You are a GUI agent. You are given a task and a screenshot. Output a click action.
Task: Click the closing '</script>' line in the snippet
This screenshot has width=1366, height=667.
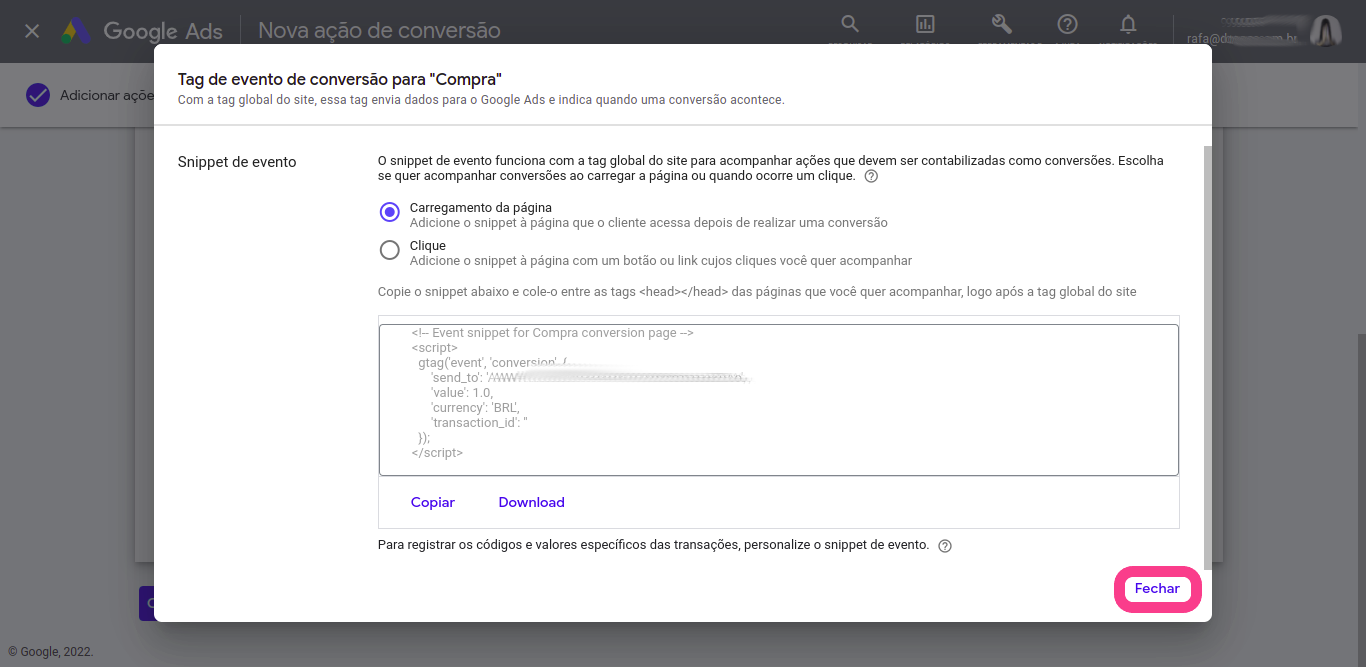click(x=437, y=453)
